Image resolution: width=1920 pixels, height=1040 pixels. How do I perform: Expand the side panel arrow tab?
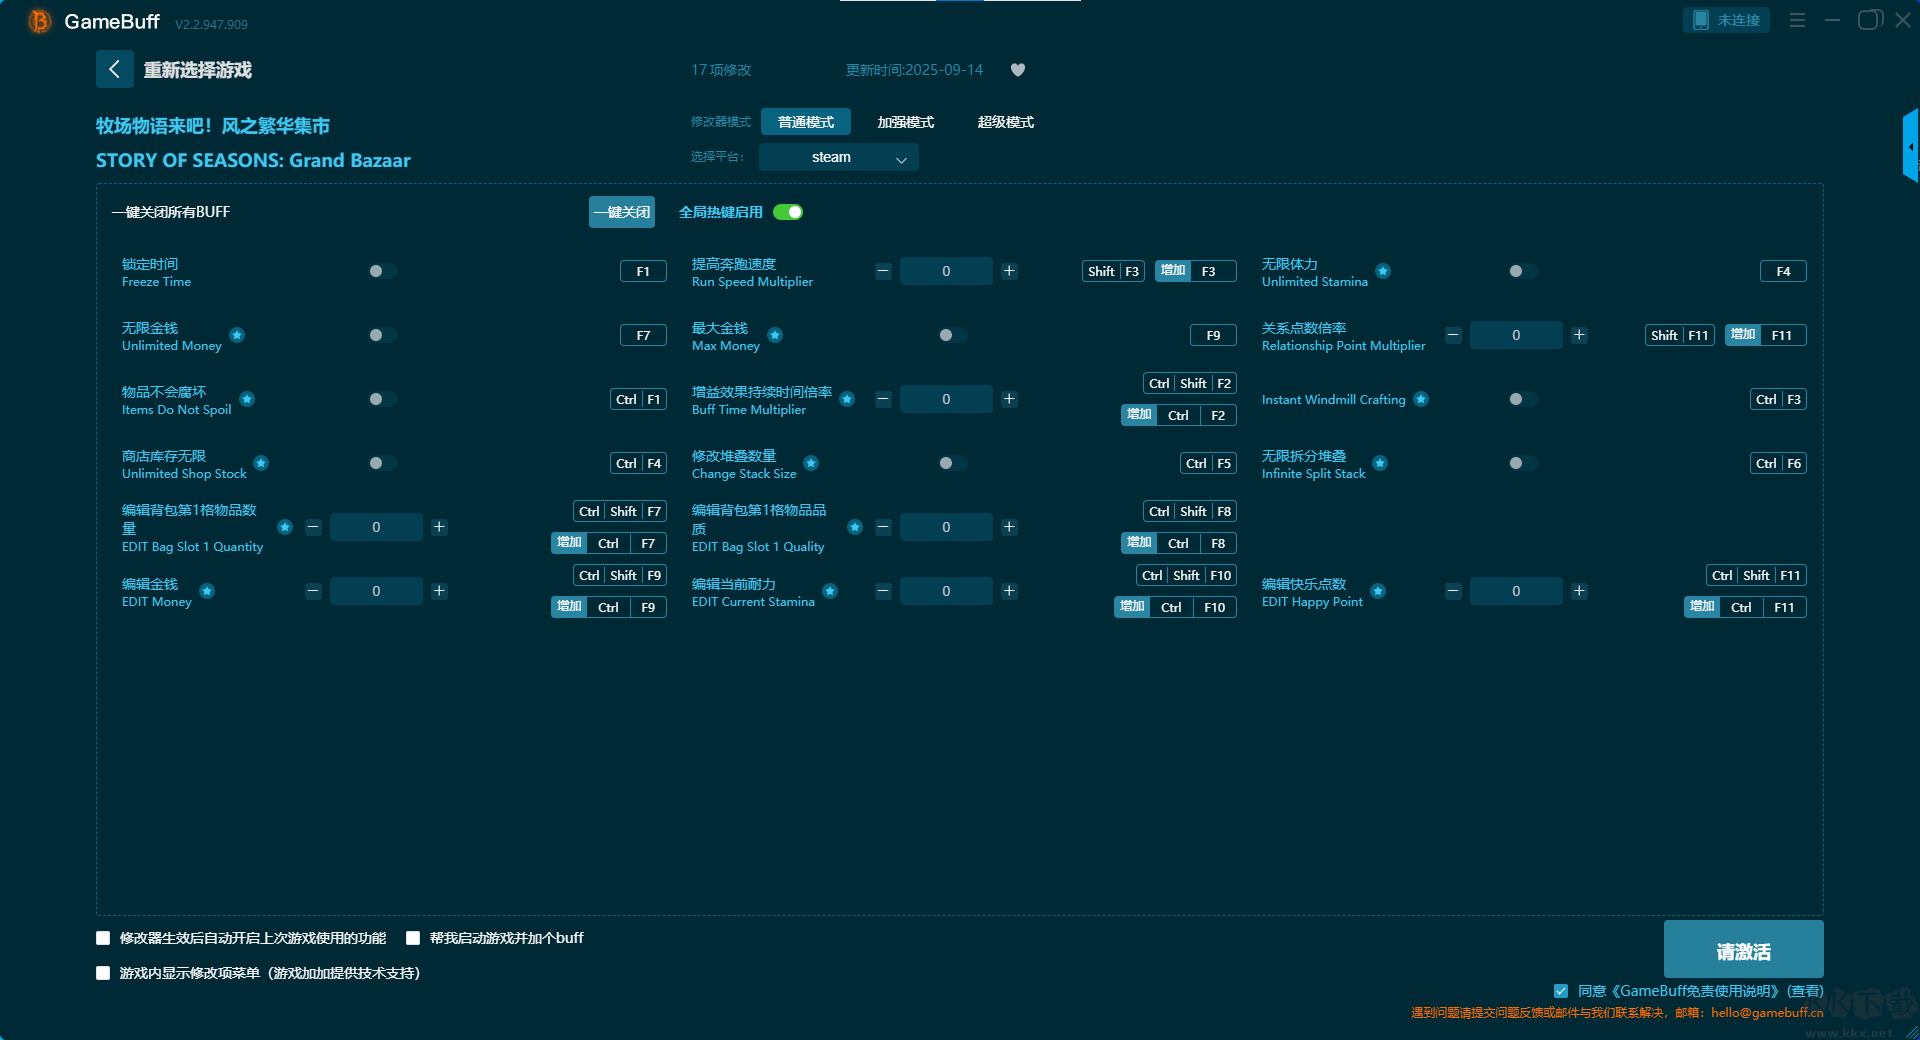coord(1910,146)
